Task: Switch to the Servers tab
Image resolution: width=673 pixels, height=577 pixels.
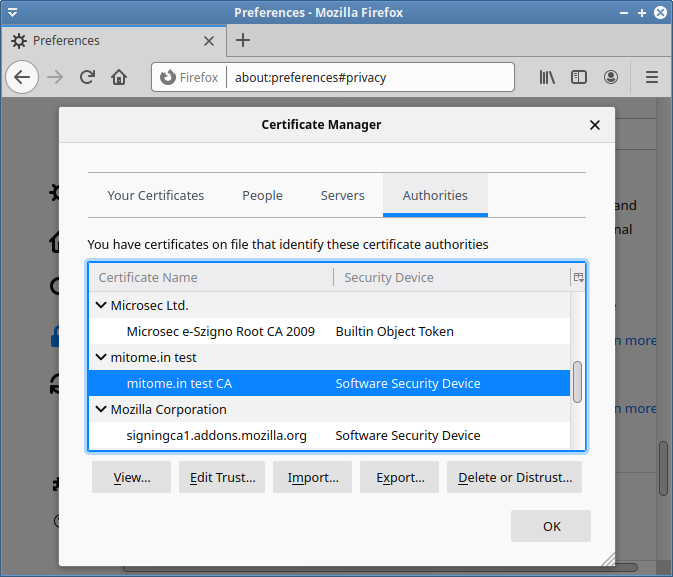Action: (x=342, y=195)
